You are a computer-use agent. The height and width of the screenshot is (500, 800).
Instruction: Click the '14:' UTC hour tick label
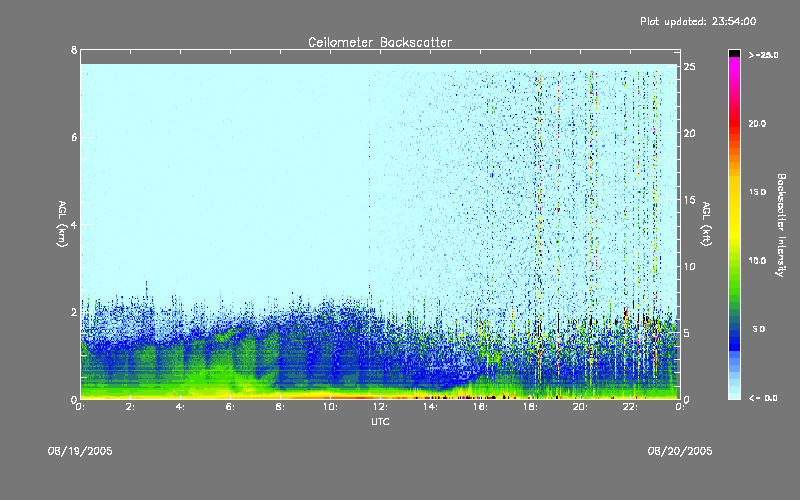click(430, 407)
